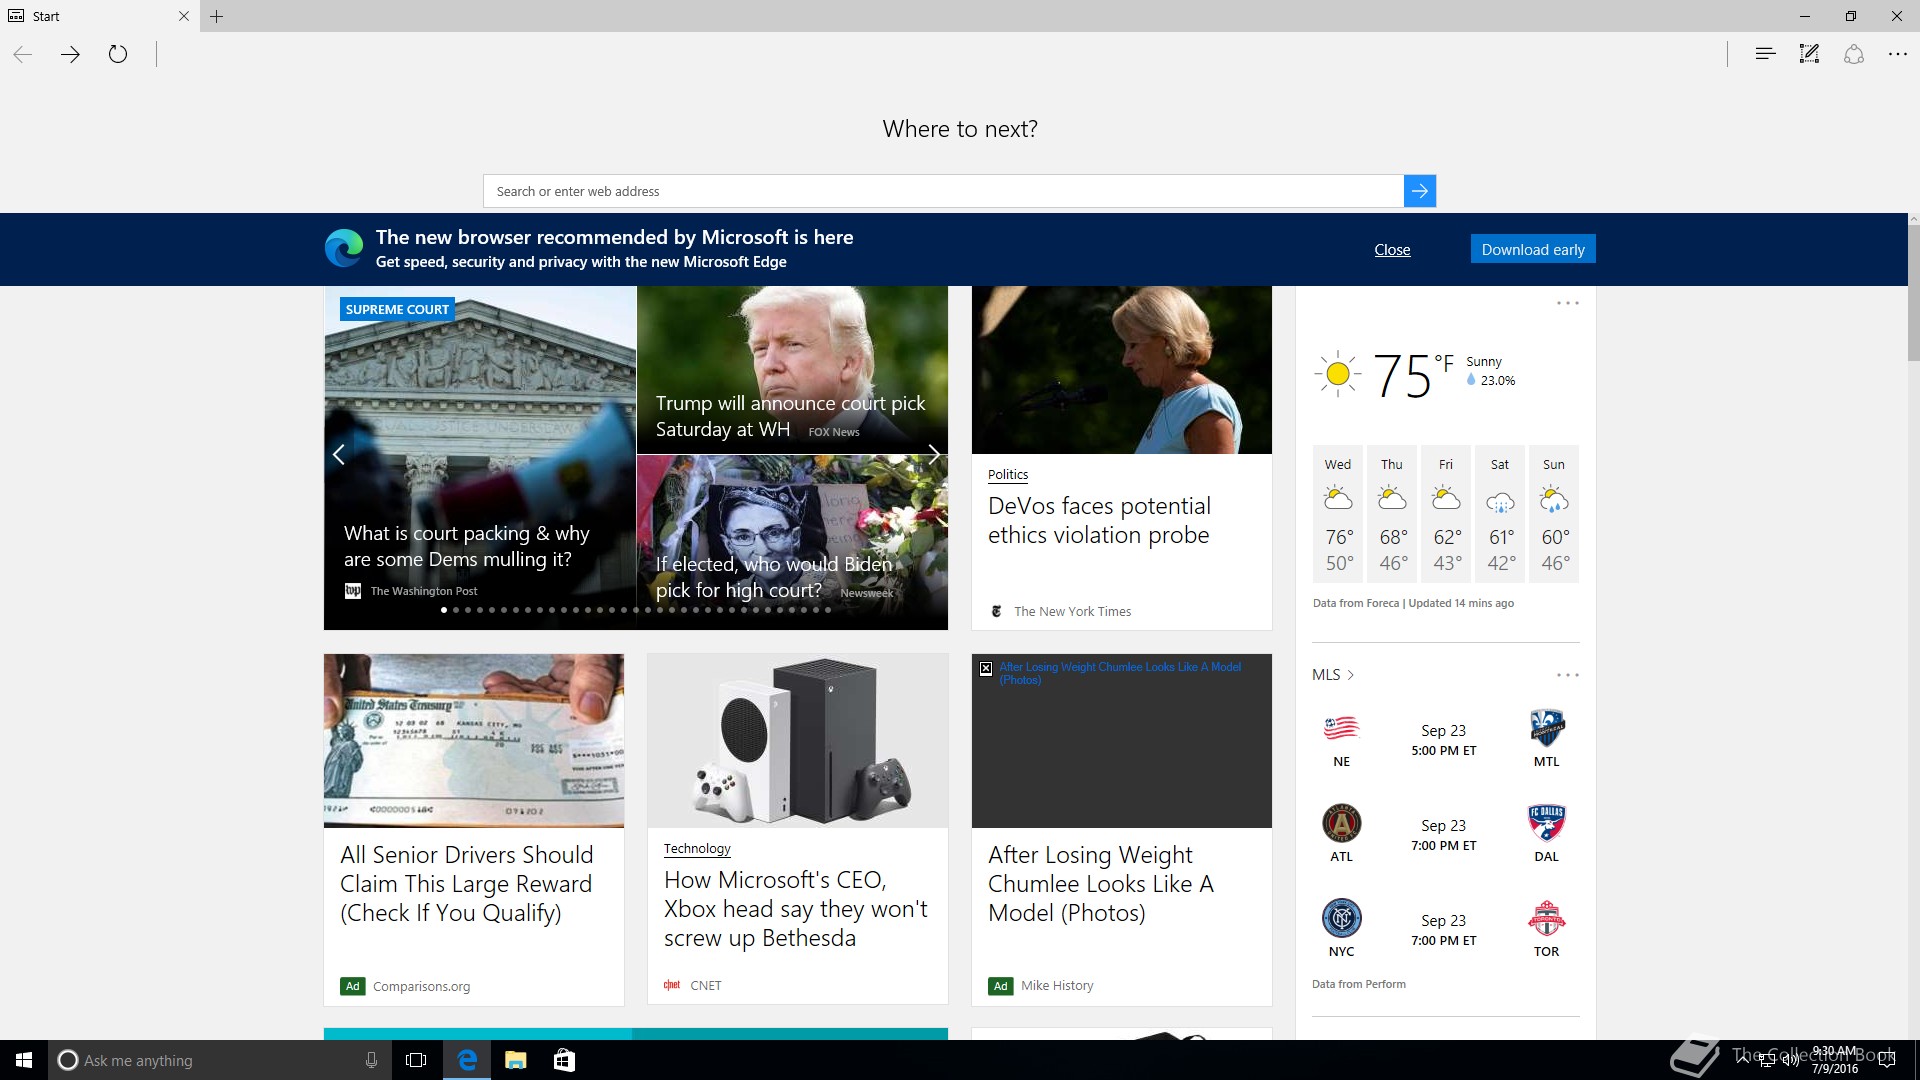
Task: Open Microsoft CEO Xbox Bethesda article
Action: click(796, 909)
